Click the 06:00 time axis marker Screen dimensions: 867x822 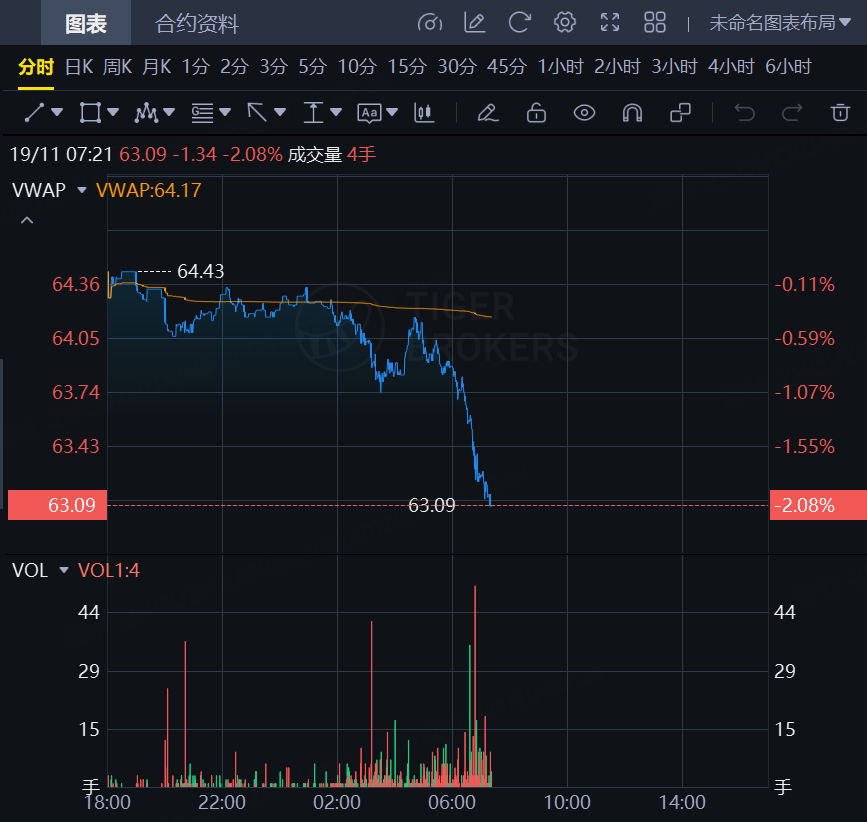pyautogui.click(x=451, y=802)
